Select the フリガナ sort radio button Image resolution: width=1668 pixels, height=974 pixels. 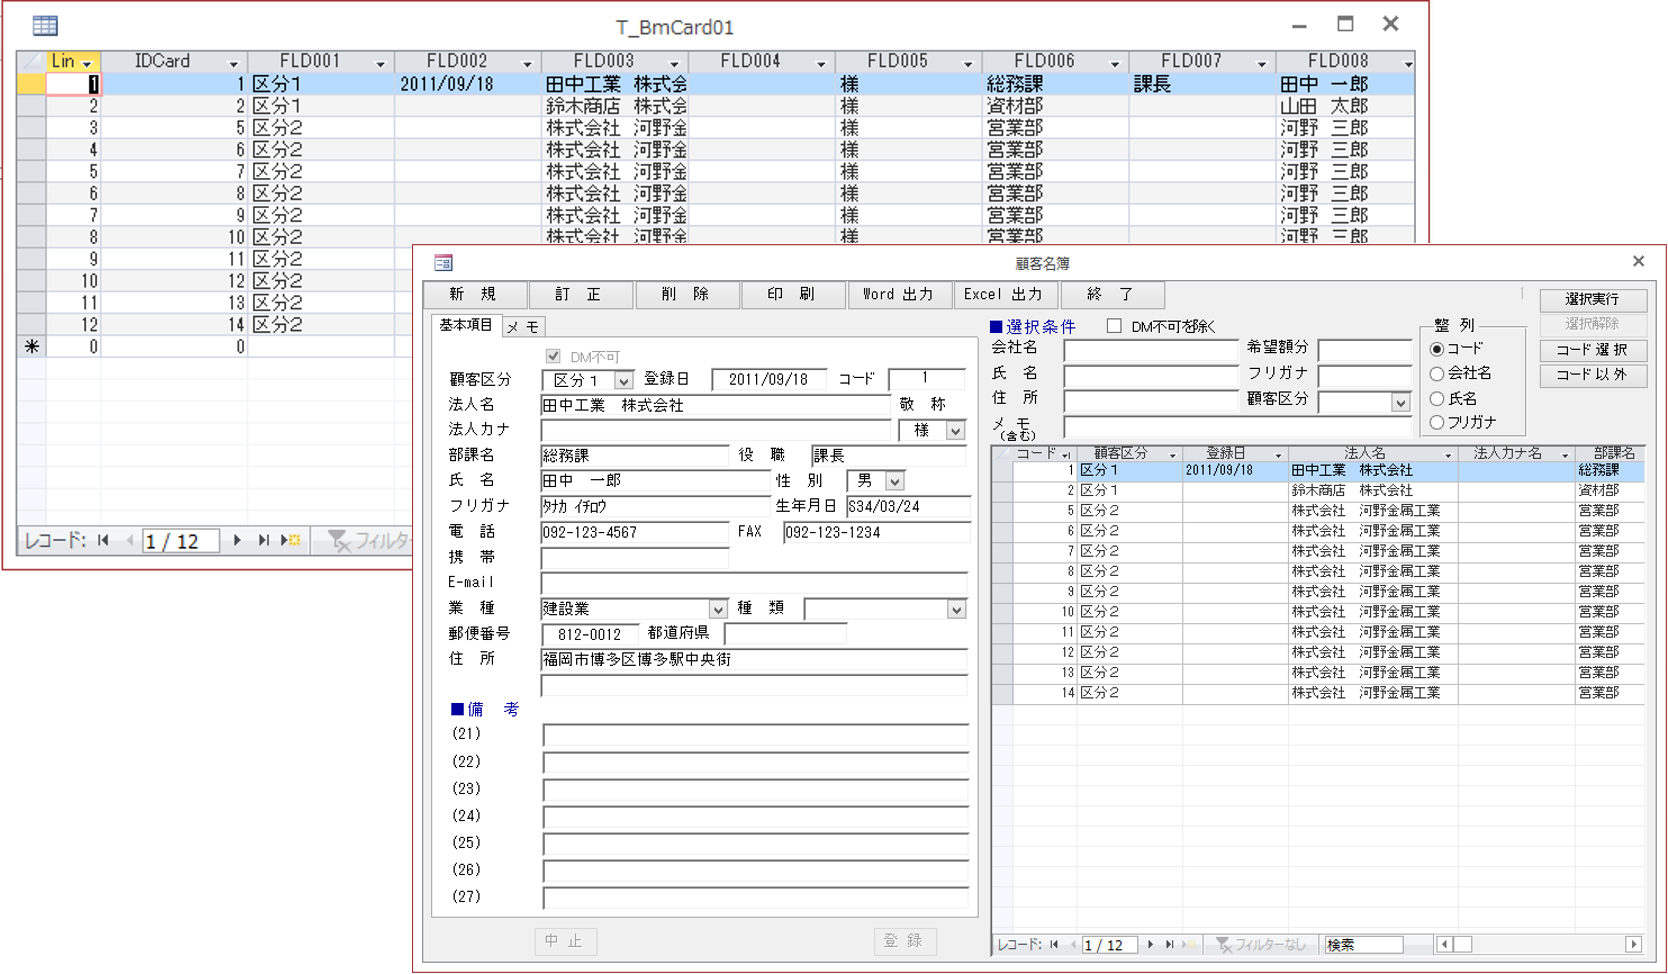[1437, 422]
